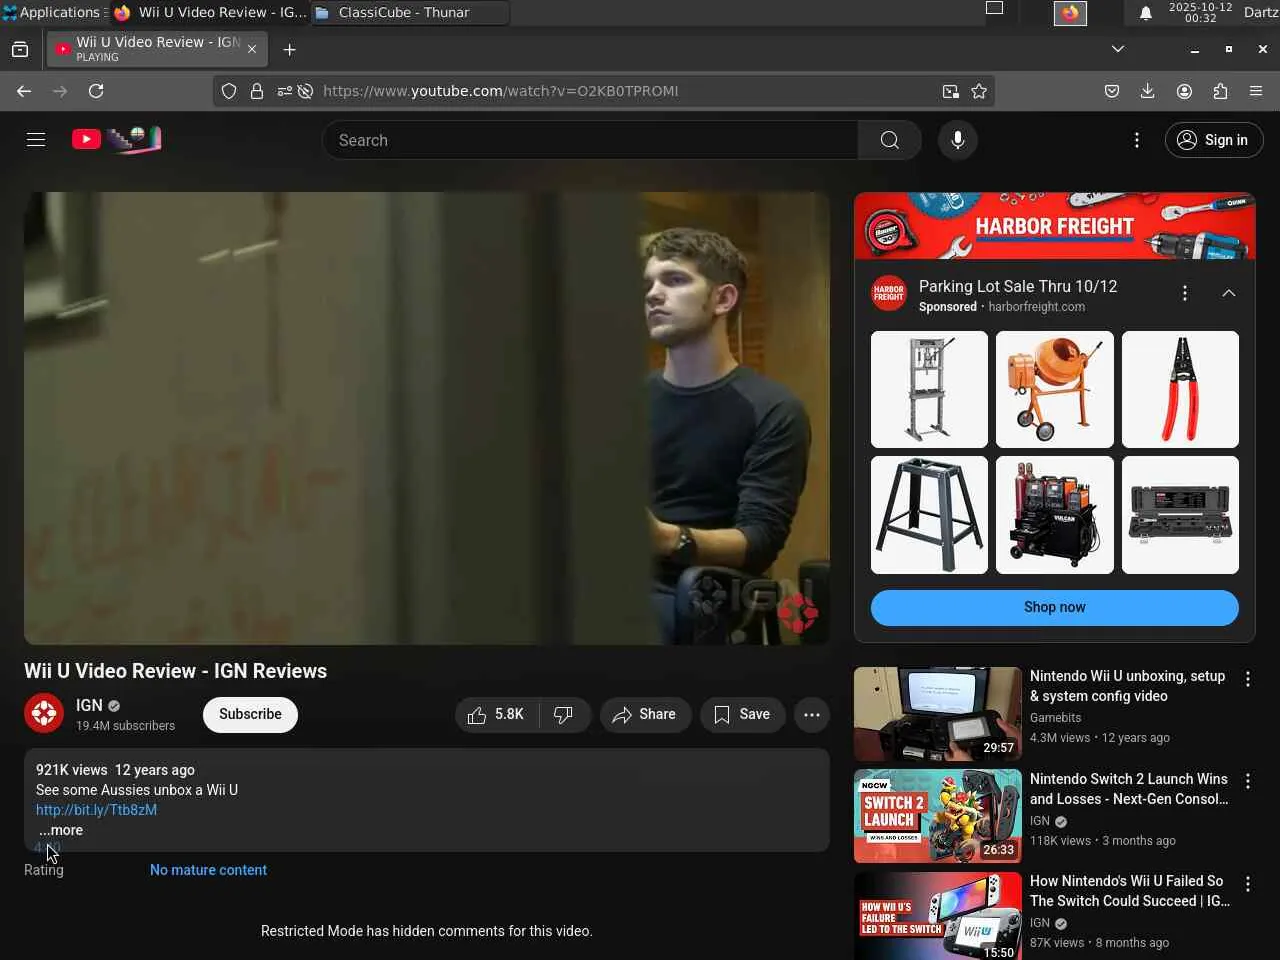Click the No mature content link

[208, 870]
